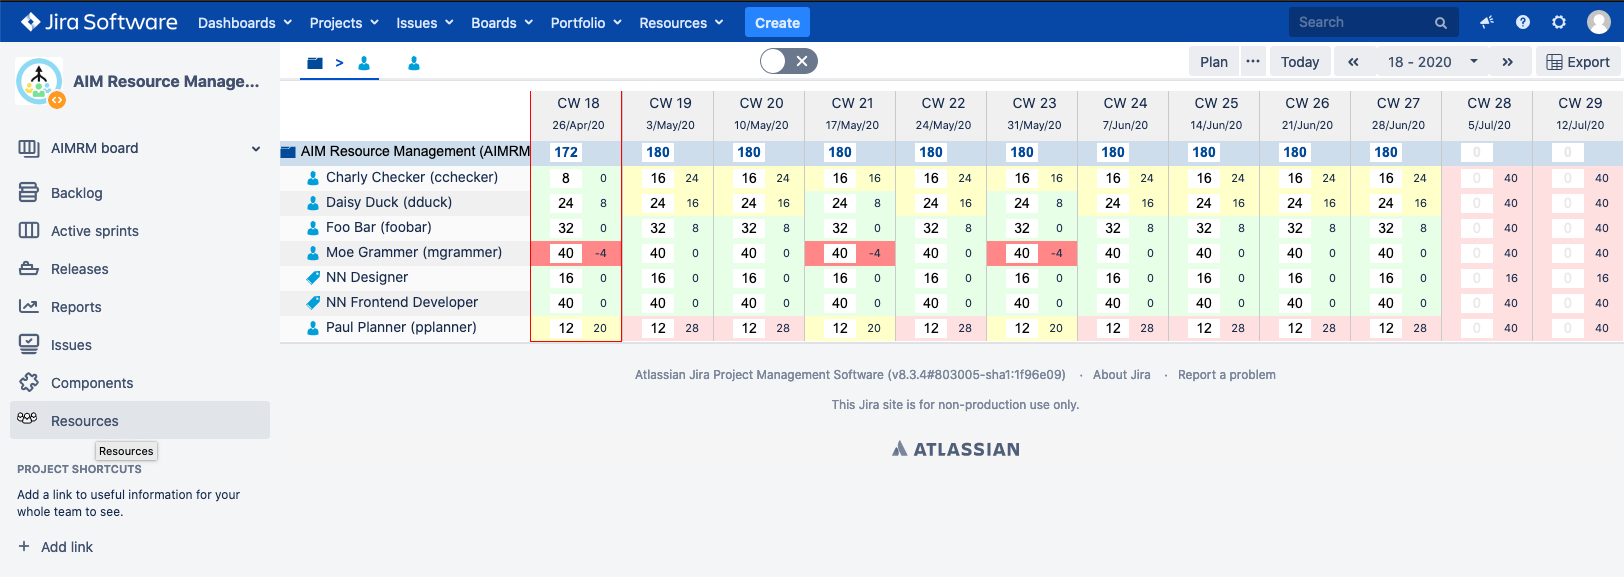This screenshot has width=1624, height=577.
Task: Open Jira administration gear icon
Action: pyautogui.click(x=1559, y=22)
